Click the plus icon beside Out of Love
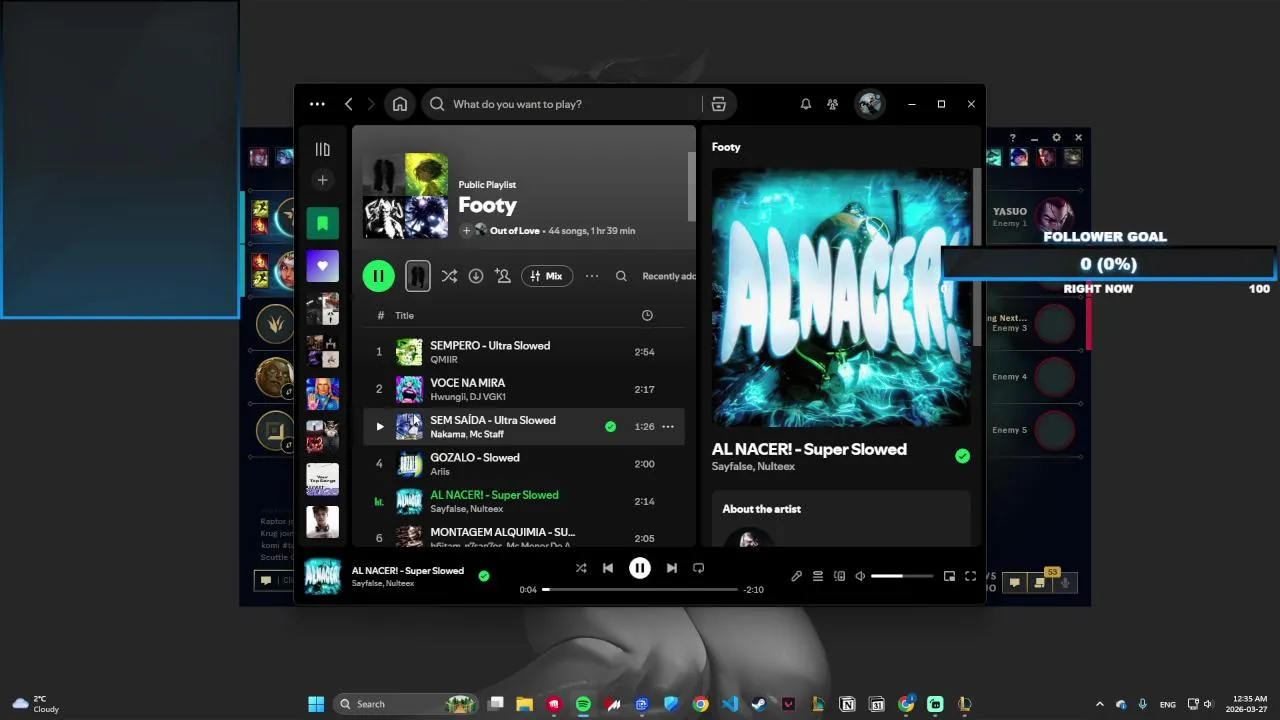 [x=466, y=231]
